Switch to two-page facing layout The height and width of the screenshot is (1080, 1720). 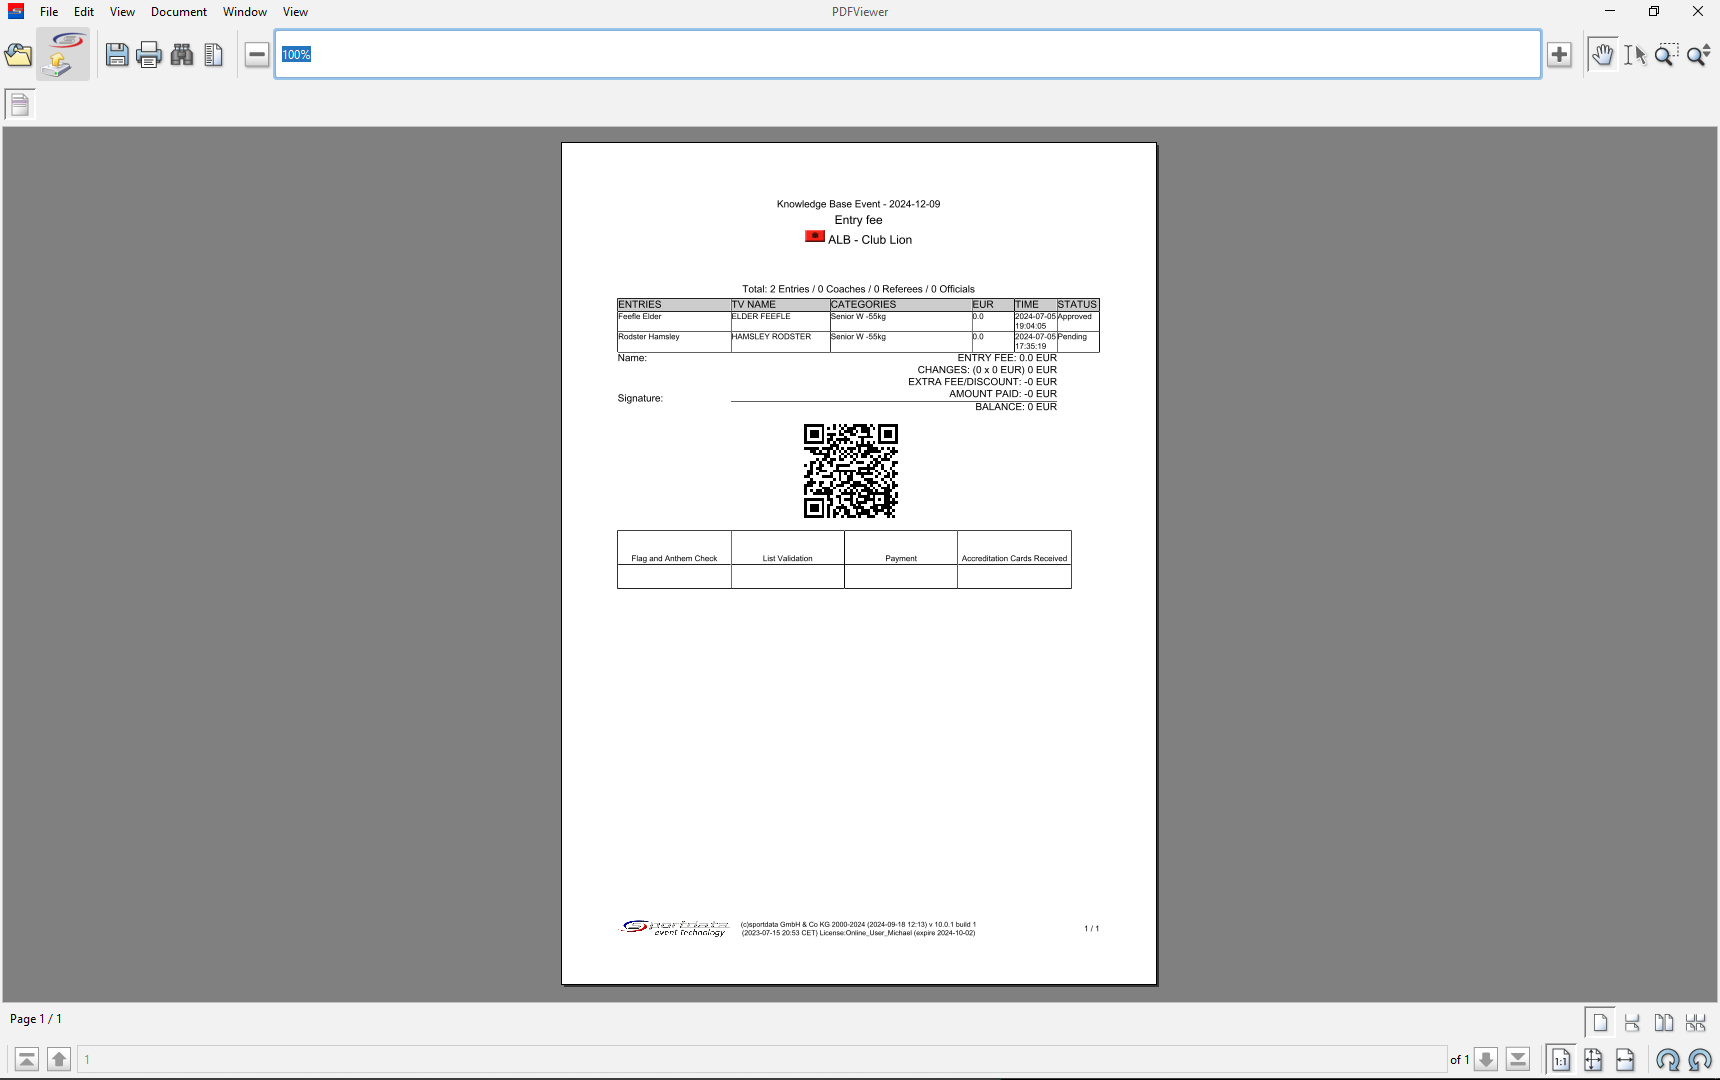pos(1664,1023)
